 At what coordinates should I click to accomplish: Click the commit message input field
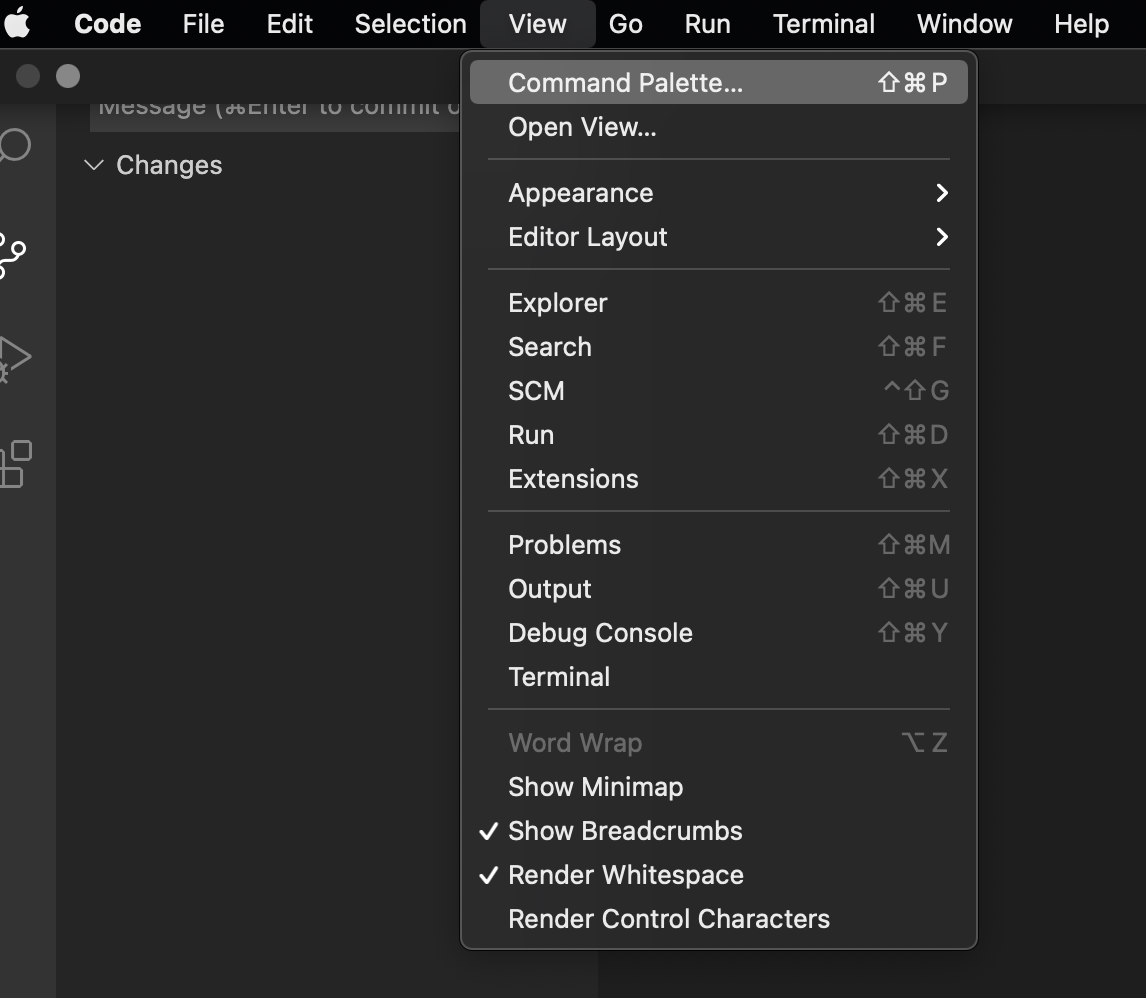click(x=276, y=117)
